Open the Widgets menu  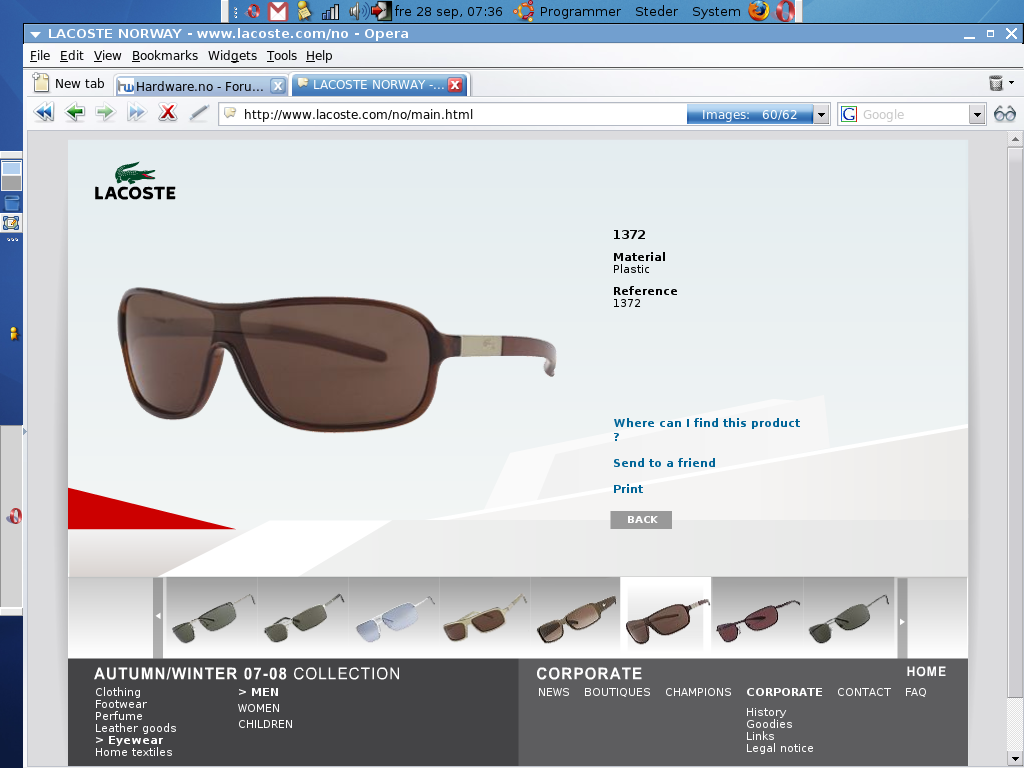[x=232, y=56]
